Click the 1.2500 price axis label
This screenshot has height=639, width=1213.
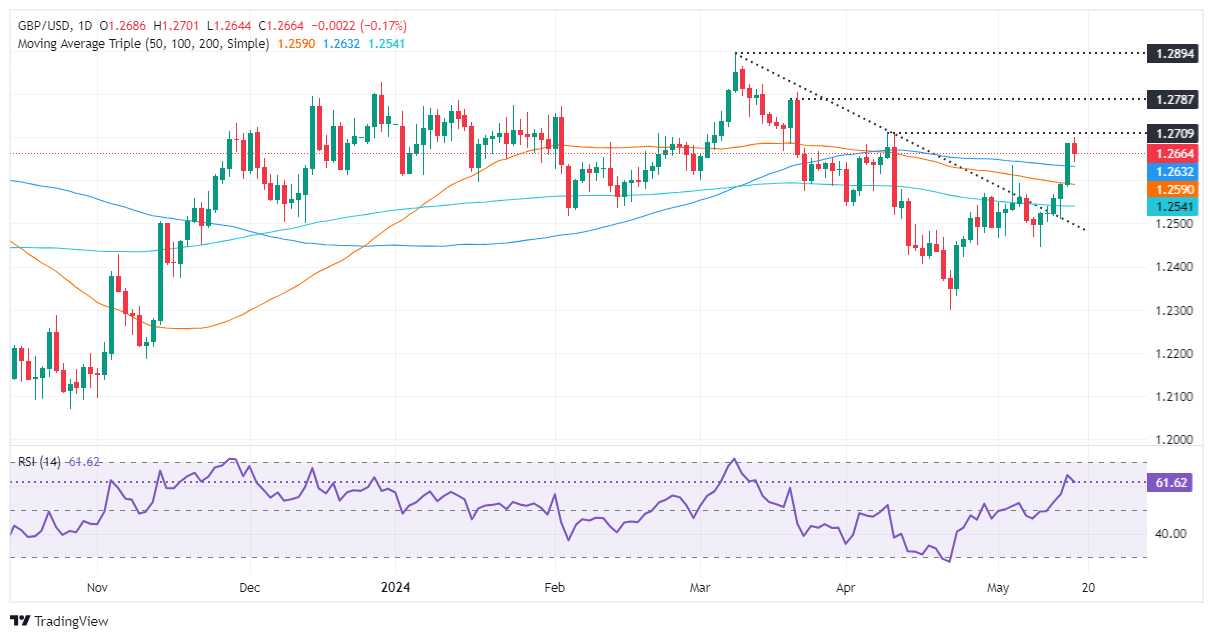click(1175, 224)
